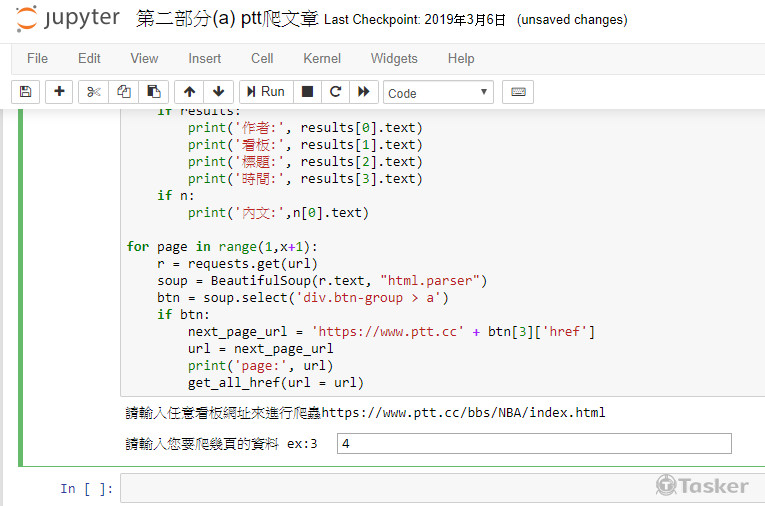Expand the Widgets menu
The width and height of the screenshot is (765, 506).
394,58
